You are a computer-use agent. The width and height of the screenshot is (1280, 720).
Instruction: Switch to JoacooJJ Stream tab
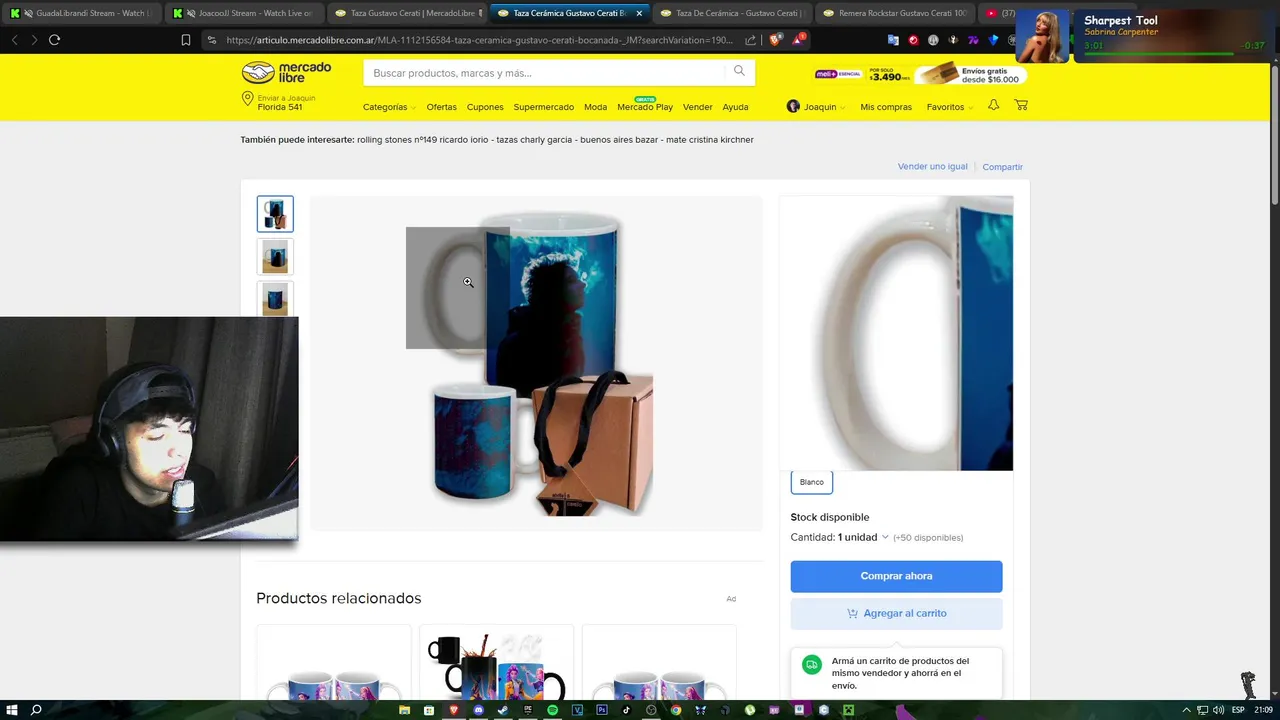247,13
